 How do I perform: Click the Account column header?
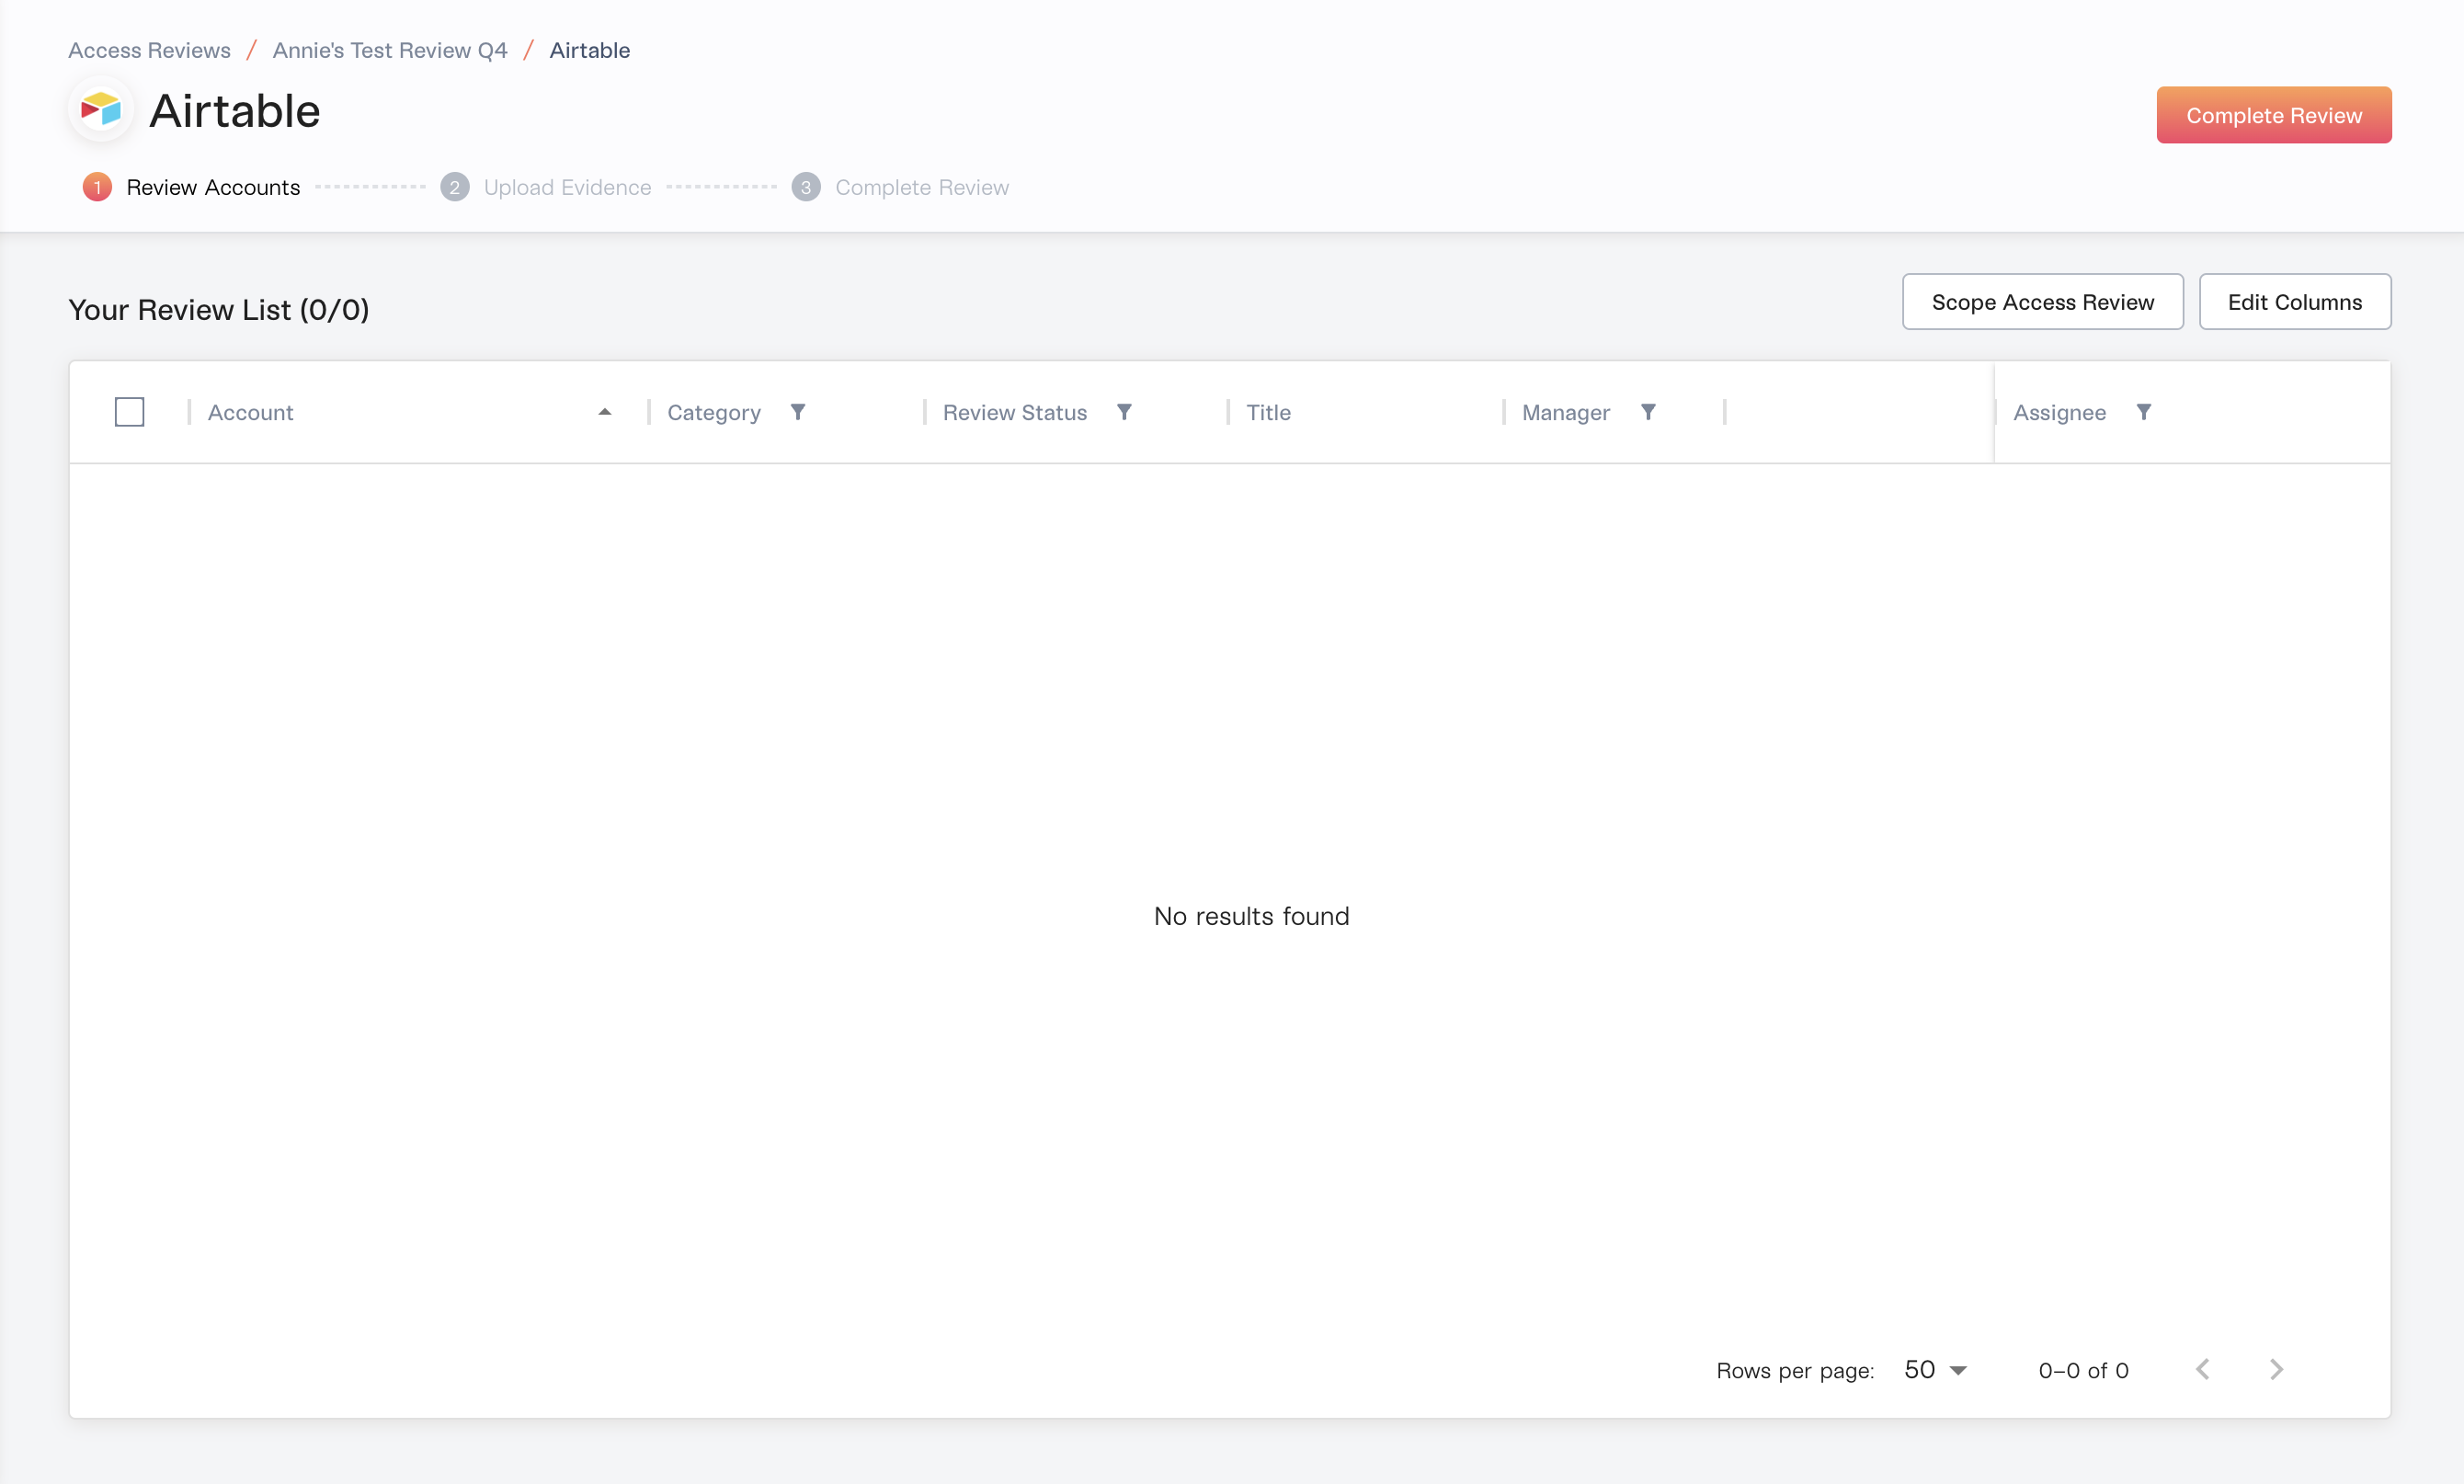point(250,412)
